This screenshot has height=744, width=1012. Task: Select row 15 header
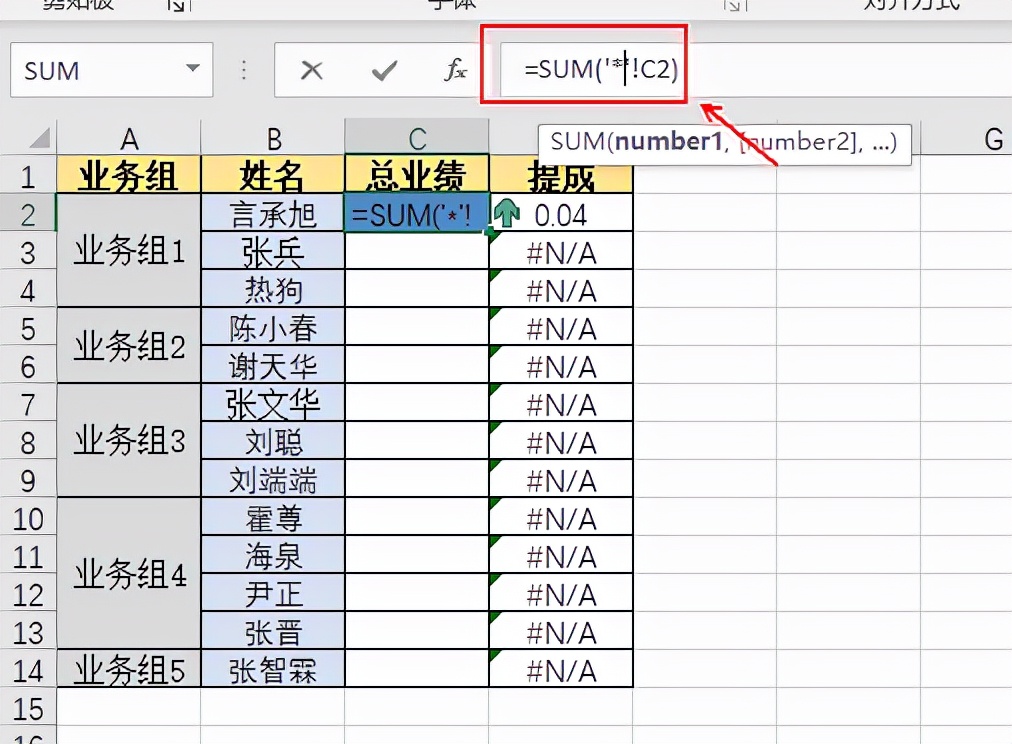click(28, 709)
